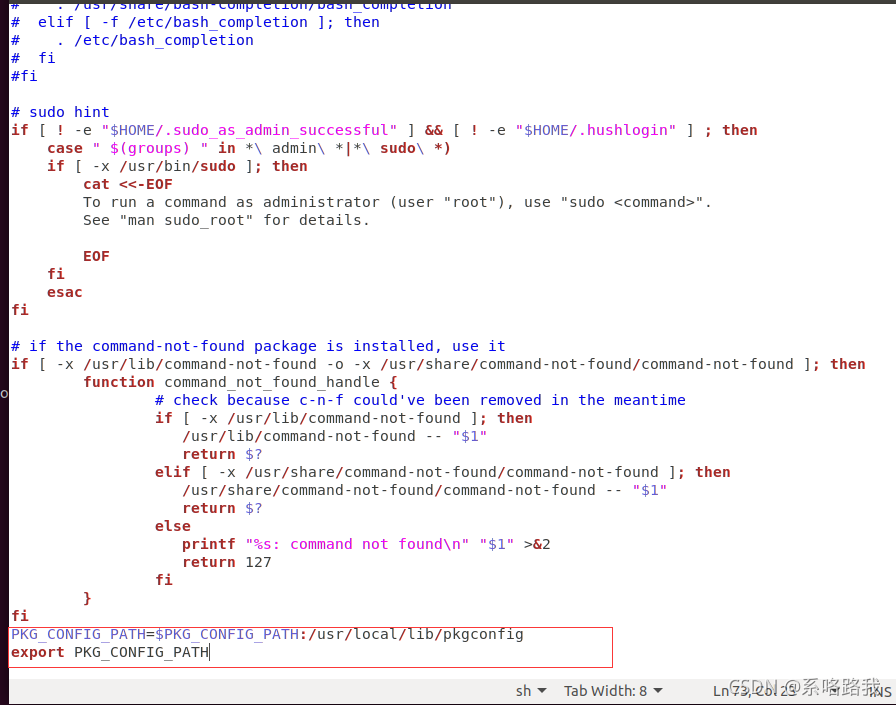896x705 pixels.
Task: Click the 'return 127' line
Action: click(x=227, y=562)
